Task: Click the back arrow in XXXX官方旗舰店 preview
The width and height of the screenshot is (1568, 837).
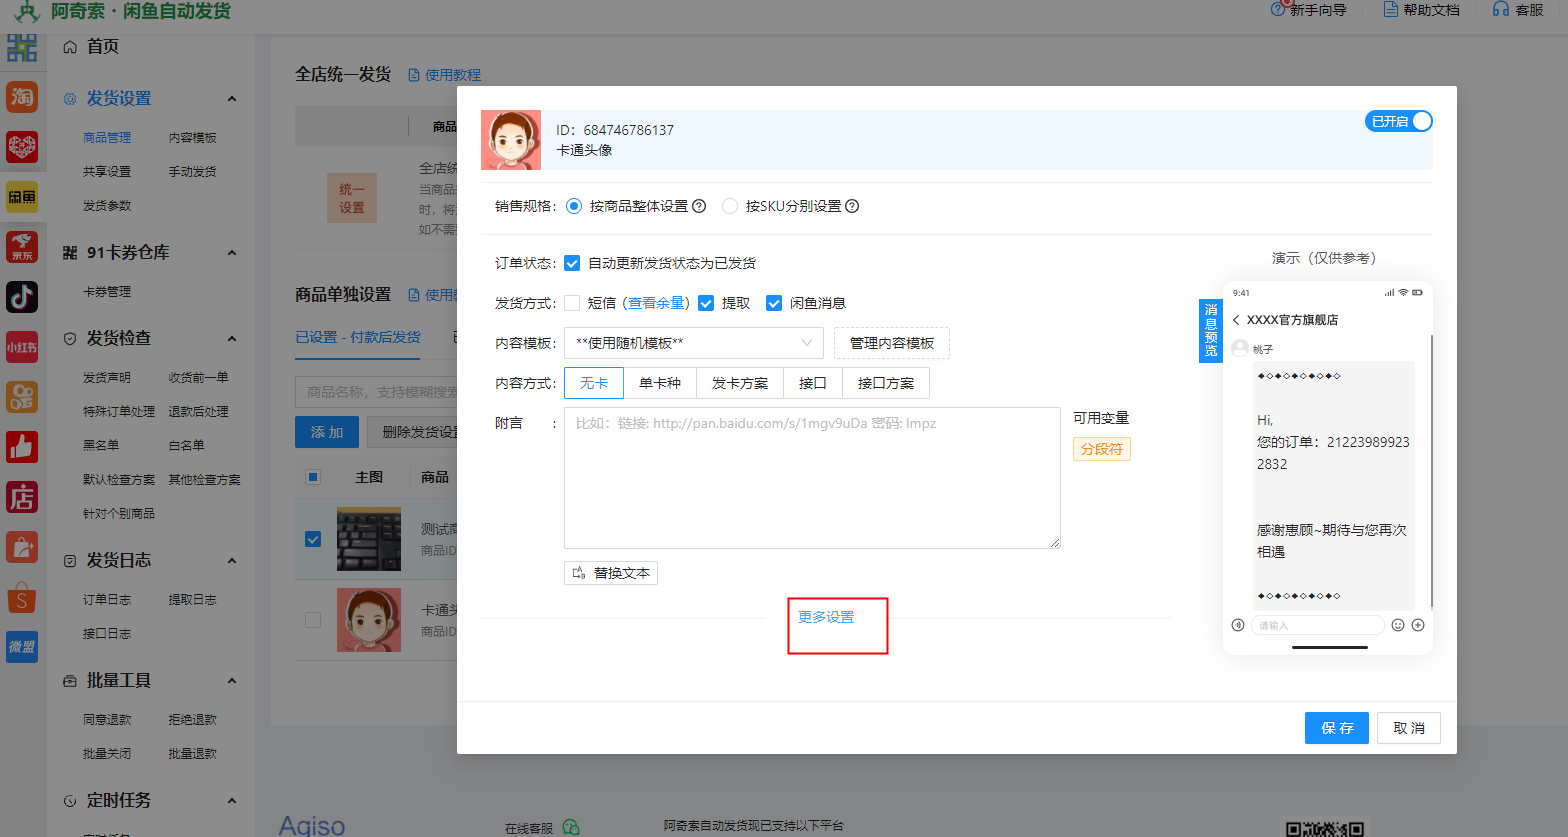Action: 1236,320
